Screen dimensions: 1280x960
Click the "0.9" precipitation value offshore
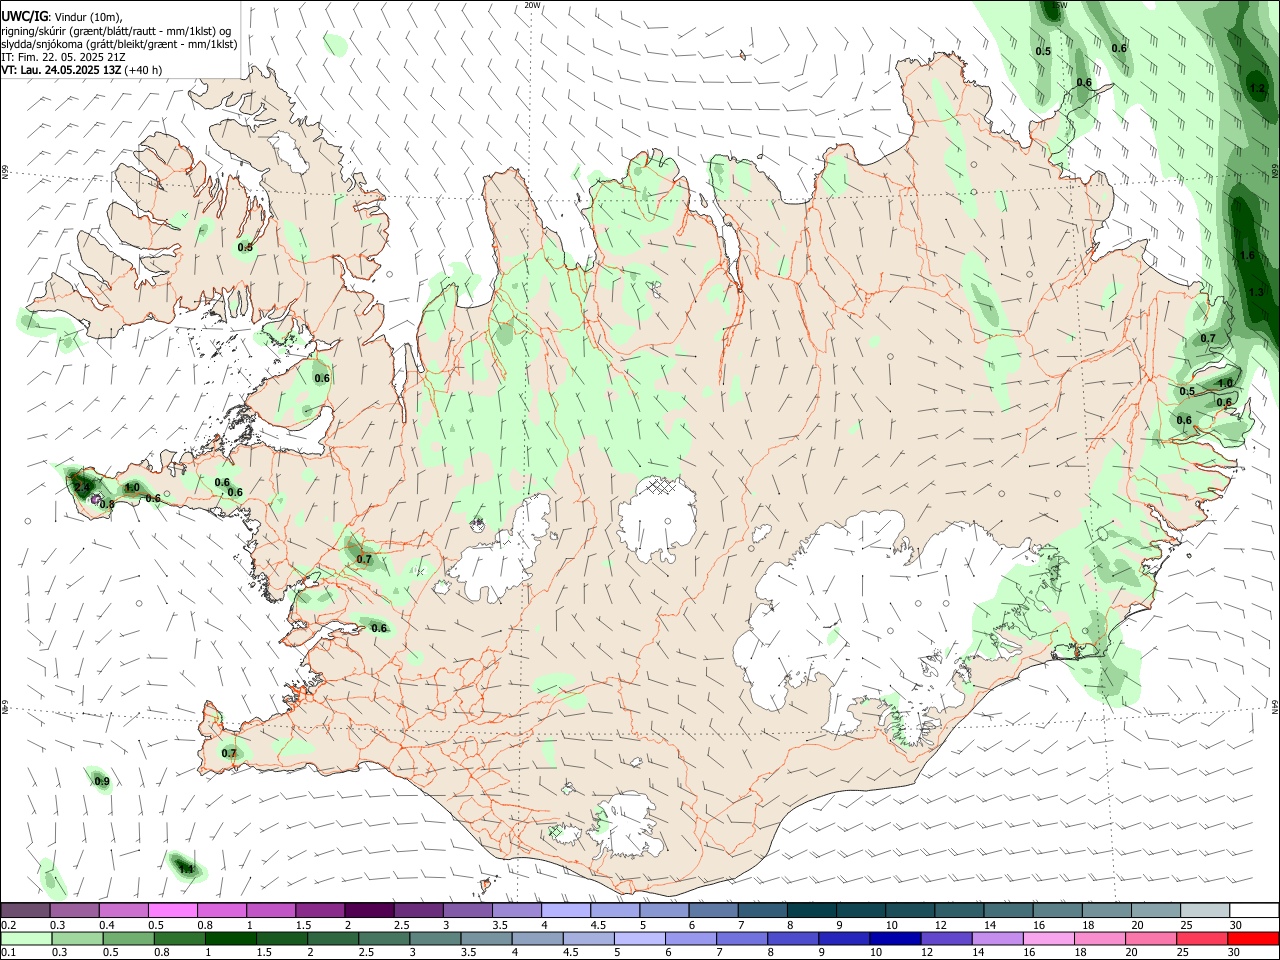pyautogui.click(x=102, y=781)
